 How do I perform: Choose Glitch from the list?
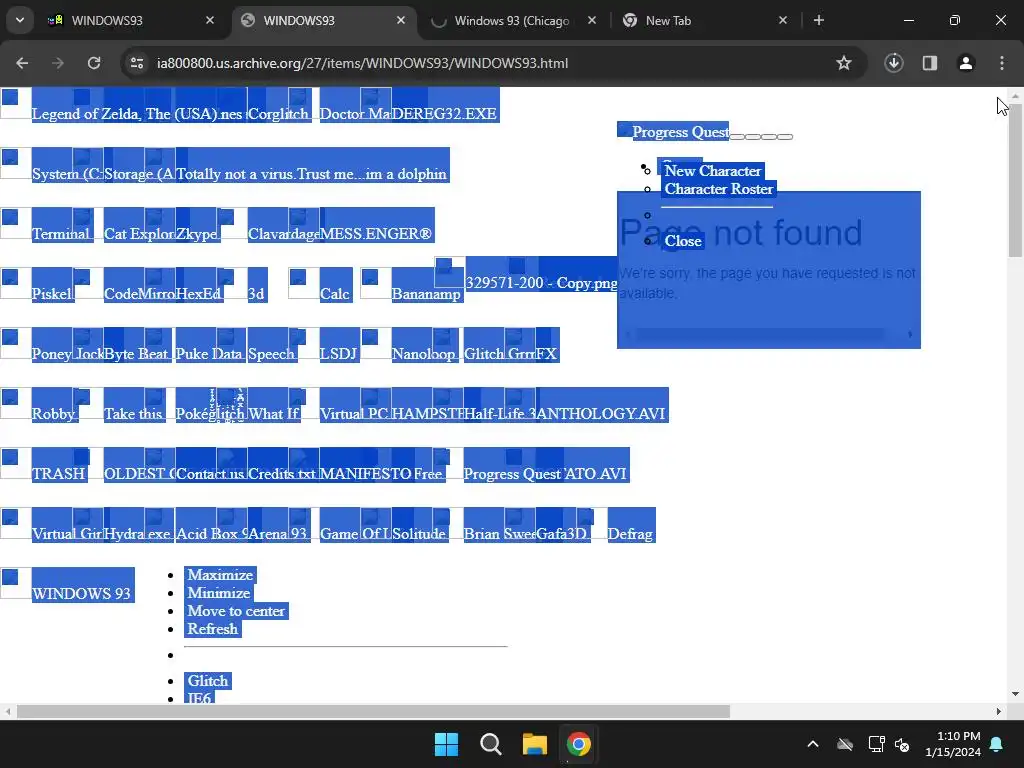(208, 680)
